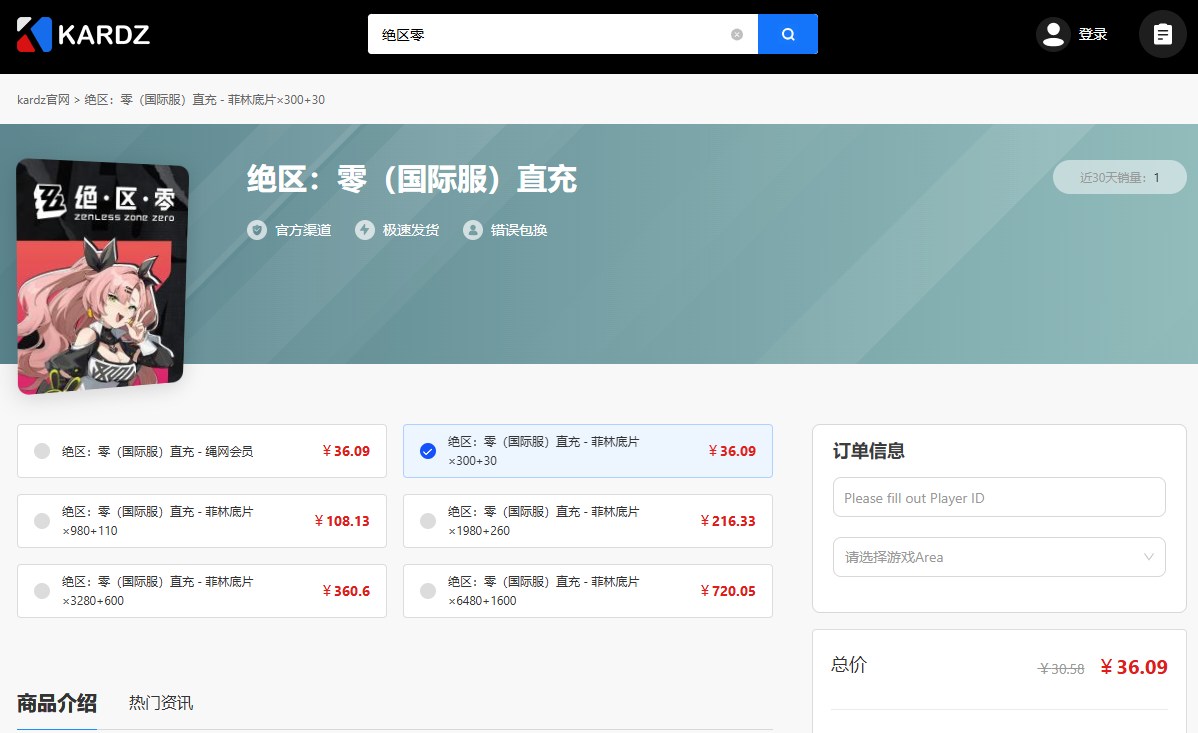This screenshot has height=733, width=1198.
Task: Click the 绝区：零（国际服）直充 title
Action: (x=412, y=180)
